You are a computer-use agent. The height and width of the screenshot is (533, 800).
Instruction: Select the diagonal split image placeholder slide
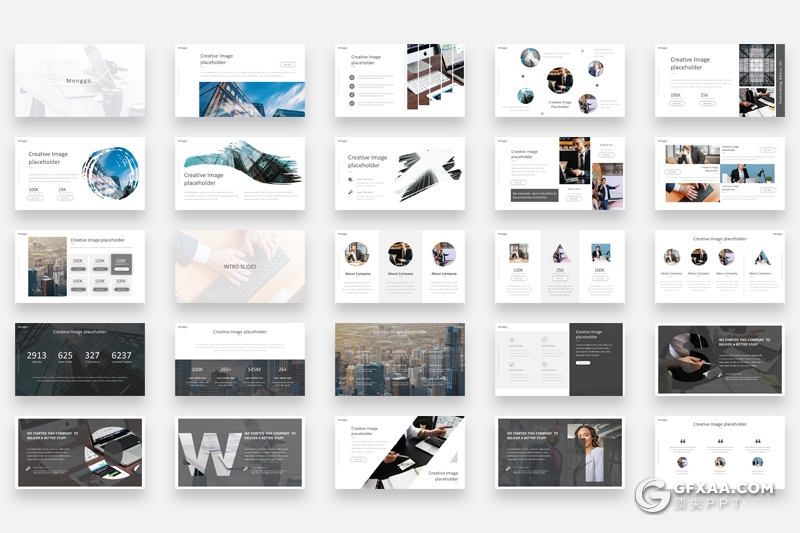tap(400, 452)
